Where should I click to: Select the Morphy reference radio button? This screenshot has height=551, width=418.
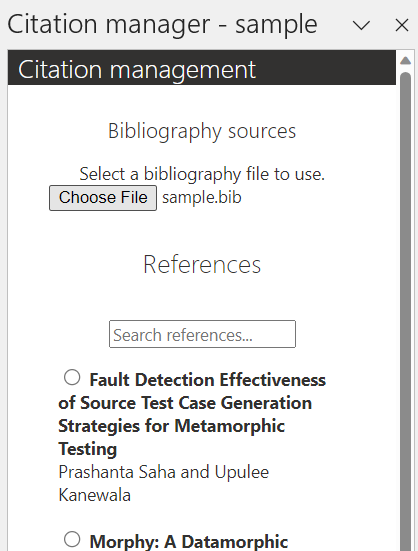(x=72, y=539)
